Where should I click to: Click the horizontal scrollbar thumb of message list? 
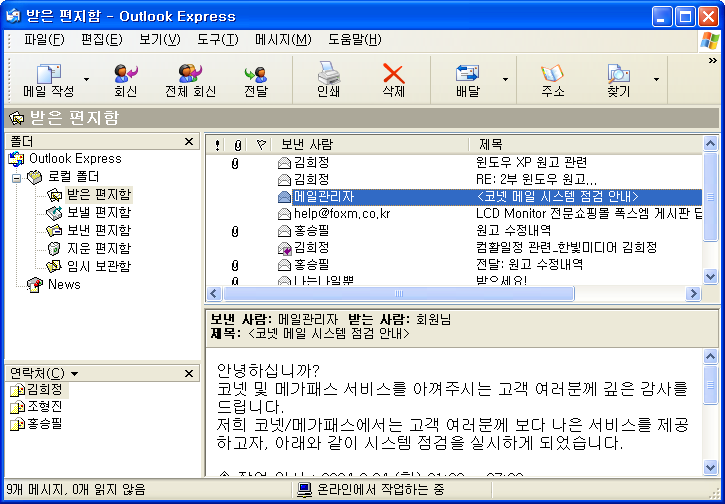click(x=399, y=294)
